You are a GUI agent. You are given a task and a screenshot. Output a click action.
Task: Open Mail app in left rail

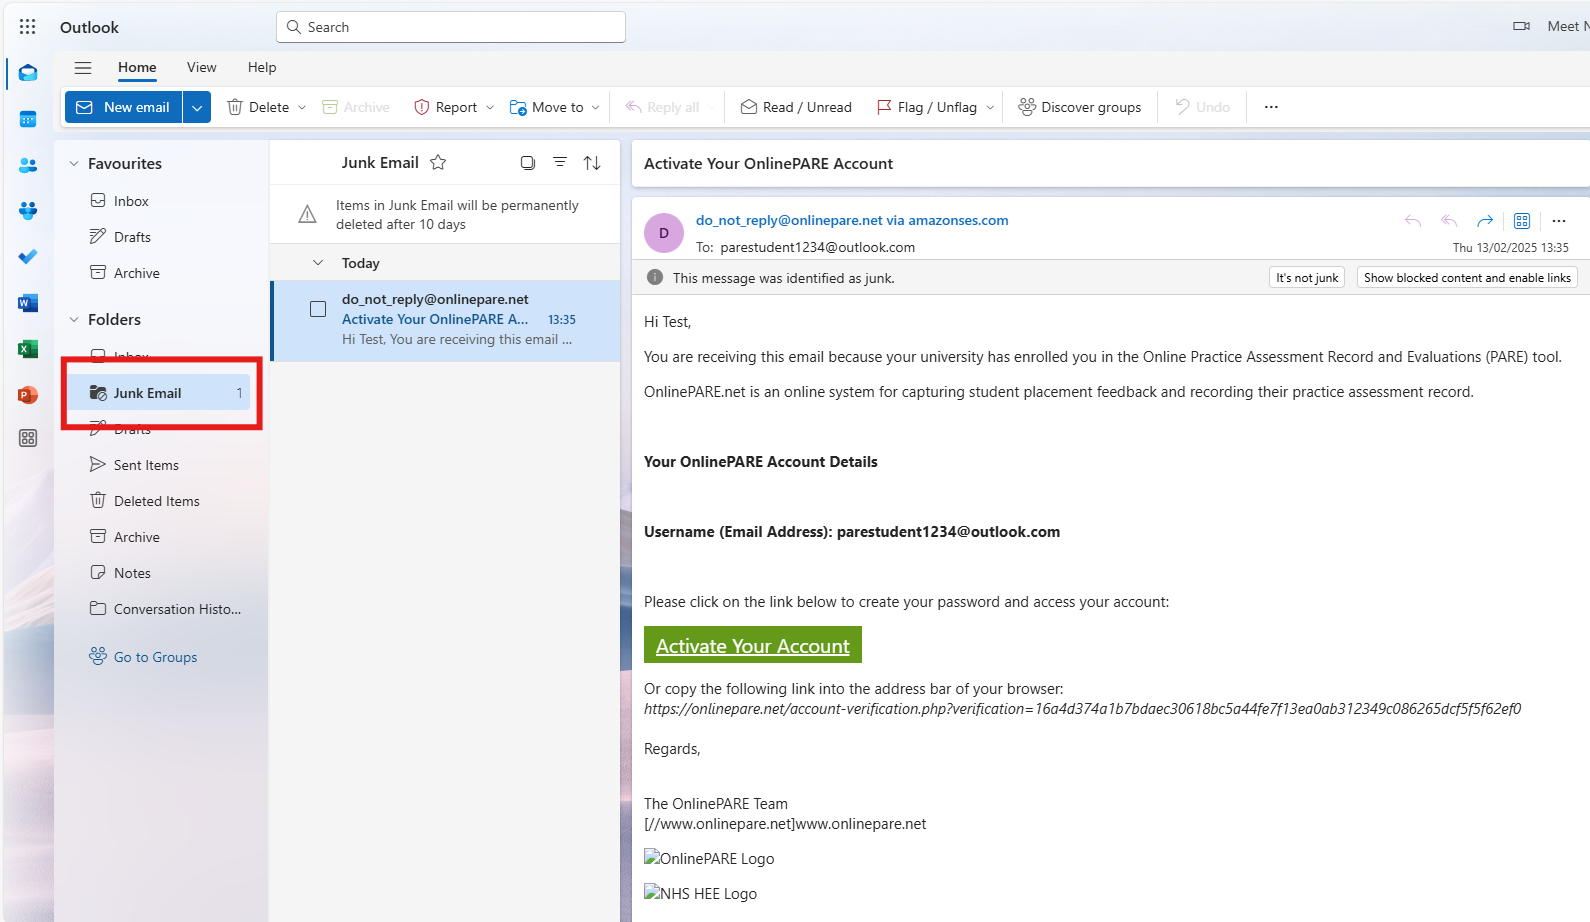click(x=28, y=73)
